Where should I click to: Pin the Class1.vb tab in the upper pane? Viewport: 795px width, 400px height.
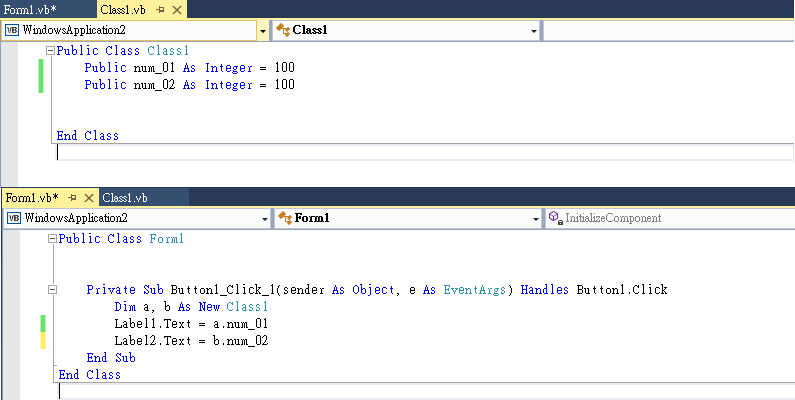pos(159,9)
